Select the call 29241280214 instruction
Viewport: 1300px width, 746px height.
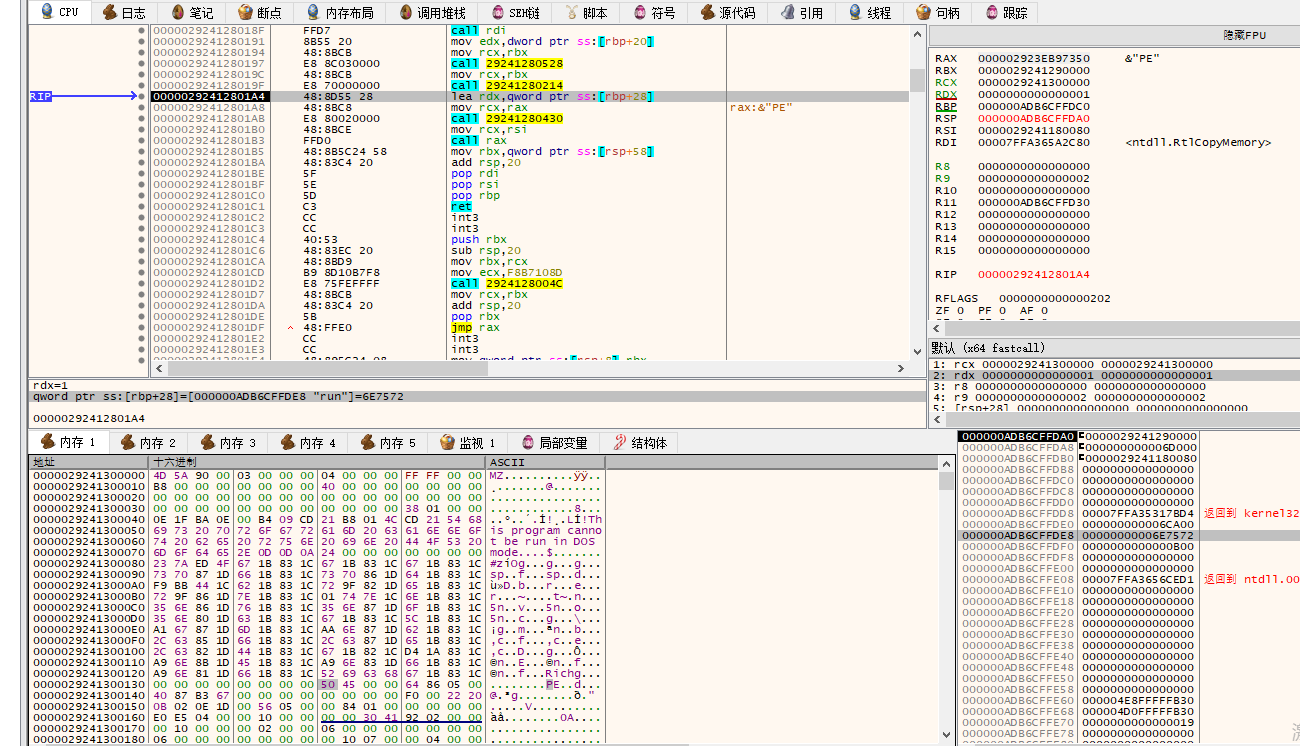[x=507, y=85]
